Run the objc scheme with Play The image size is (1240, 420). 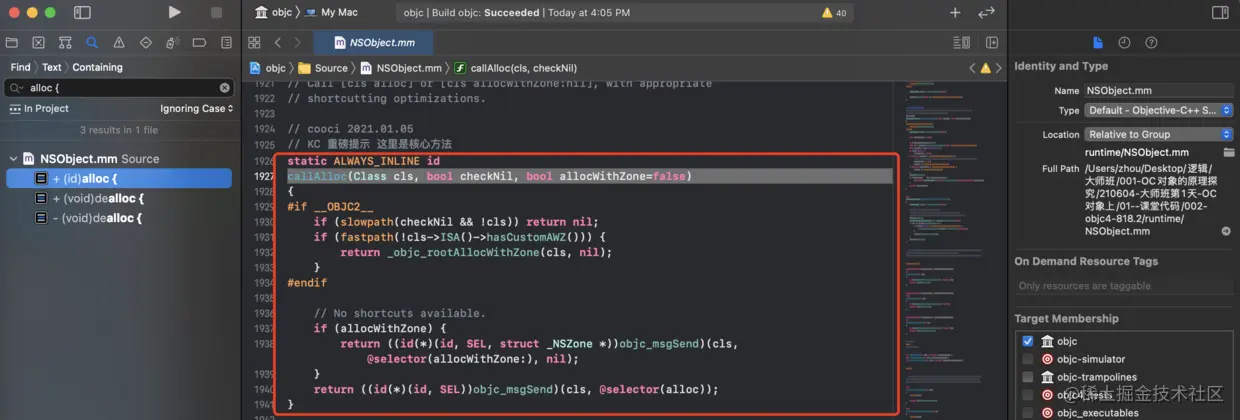tap(175, 12)
